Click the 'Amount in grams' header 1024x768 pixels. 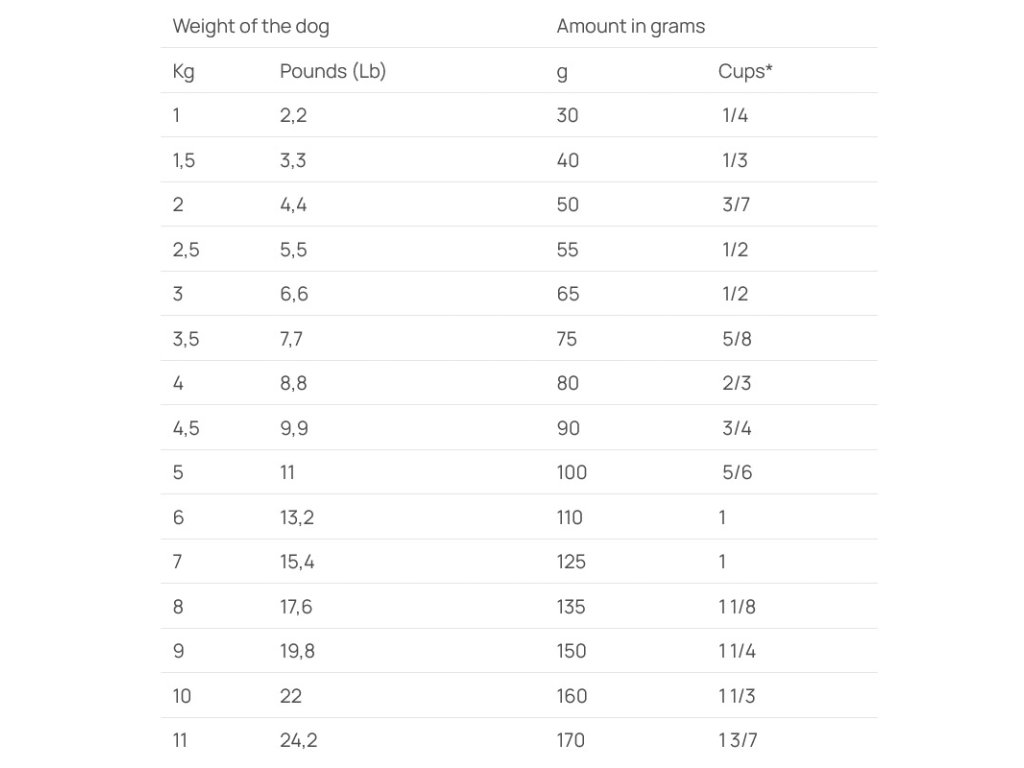tap(630, 26)
